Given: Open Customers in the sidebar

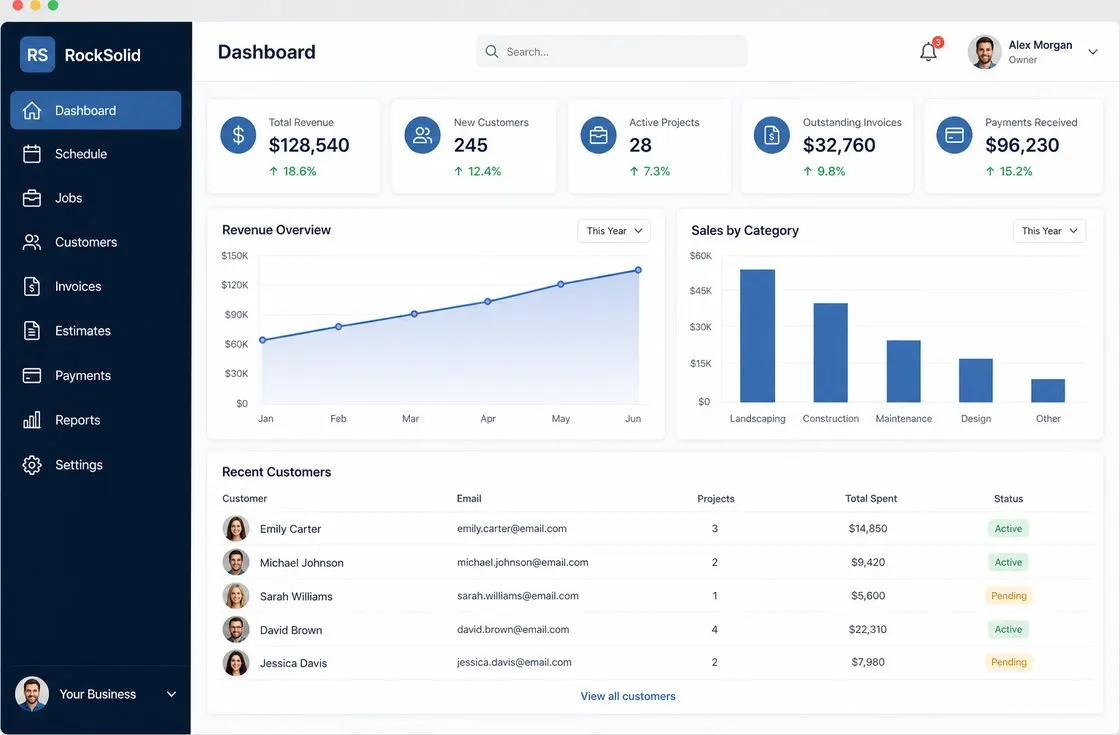Looking at the screenshot, I should tap(96, 242).
